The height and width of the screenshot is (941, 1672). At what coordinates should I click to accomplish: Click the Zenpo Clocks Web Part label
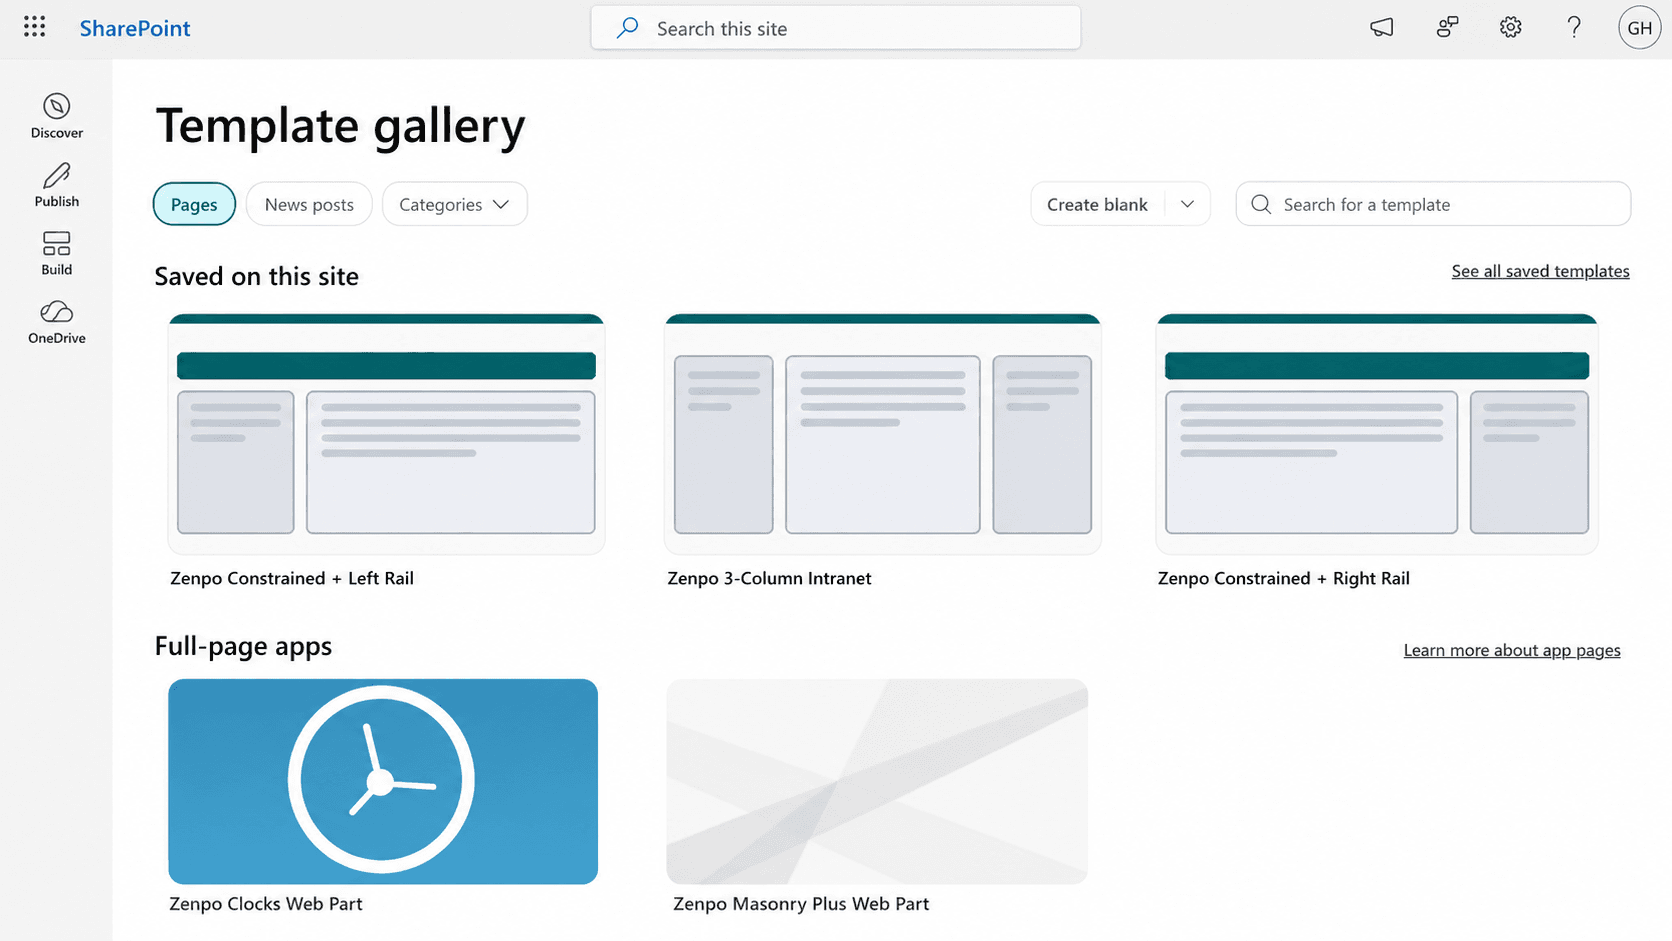tap(266, 904)
